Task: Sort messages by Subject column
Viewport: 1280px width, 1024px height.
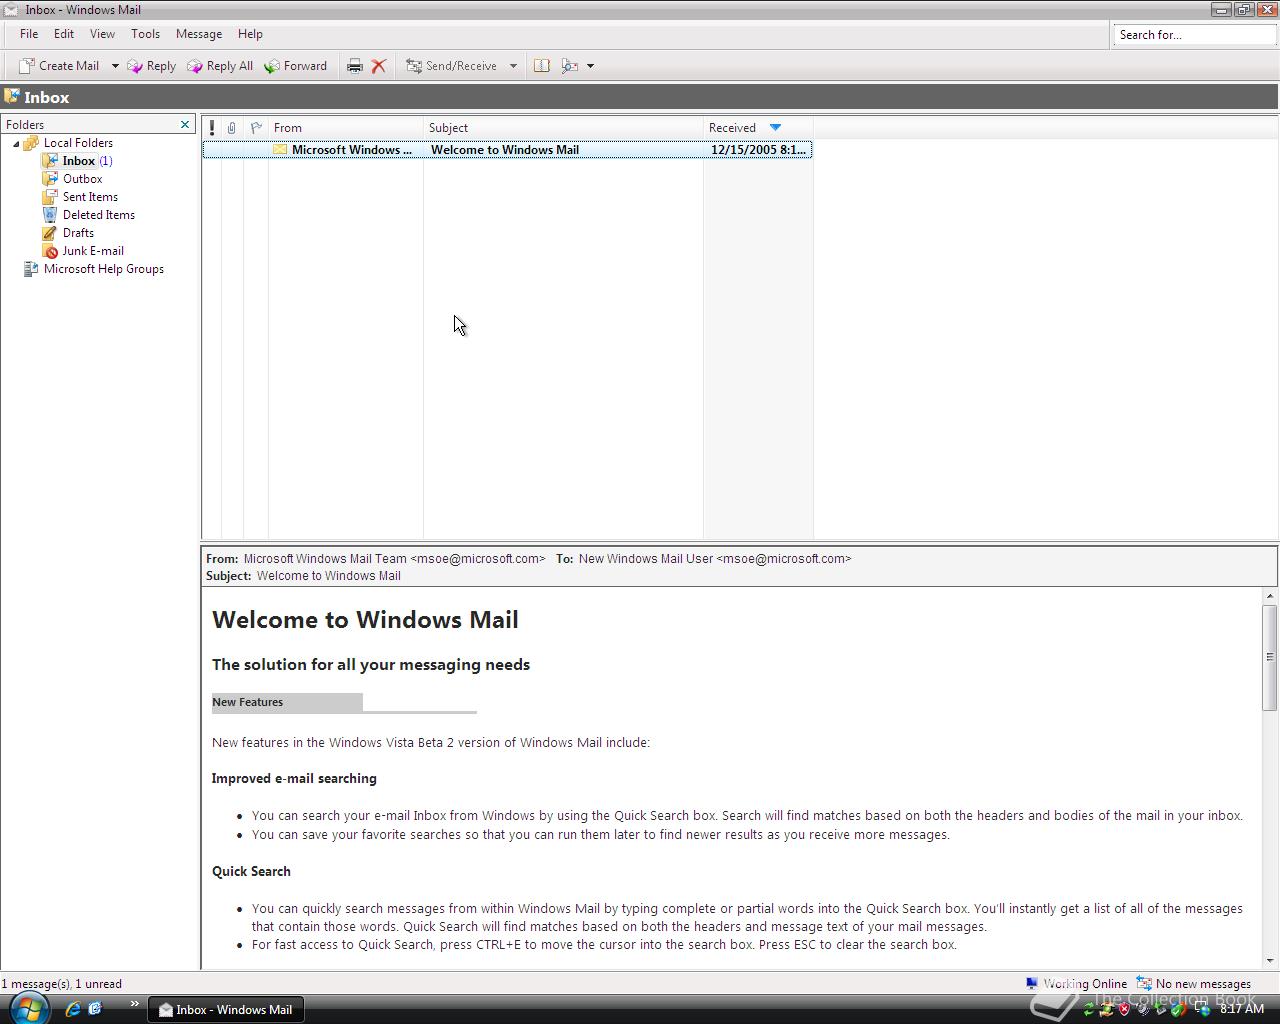Action: pos(564,128)
